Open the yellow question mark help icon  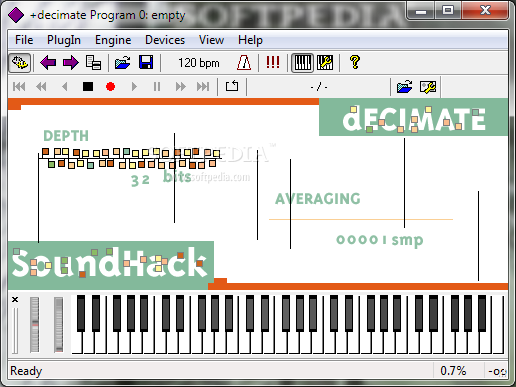pyautogui.click(x=355, y=62)
